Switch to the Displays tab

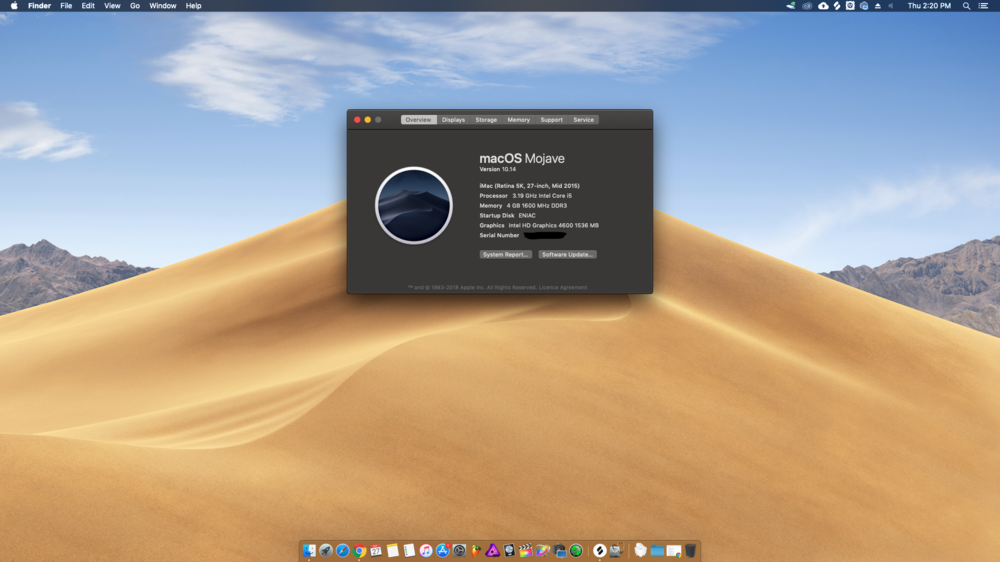point(453,120)
